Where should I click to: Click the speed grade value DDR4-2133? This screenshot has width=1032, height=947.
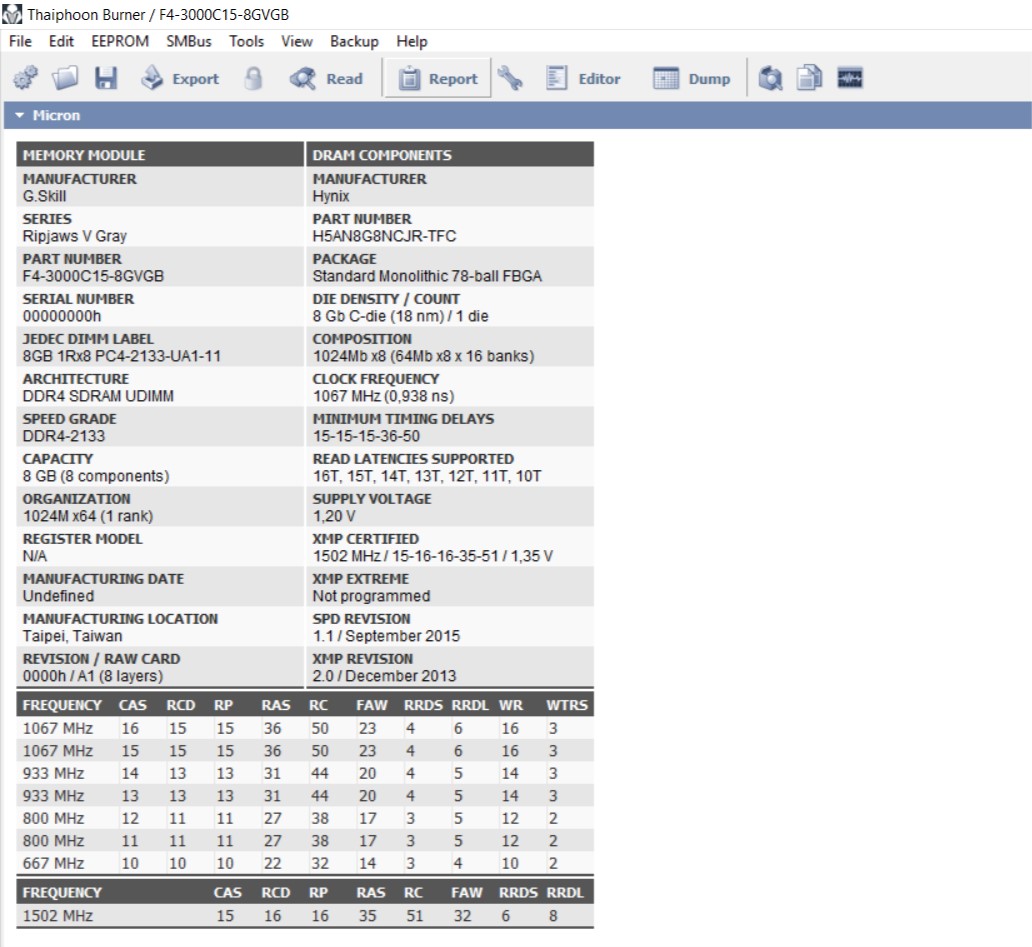(64, 436)
